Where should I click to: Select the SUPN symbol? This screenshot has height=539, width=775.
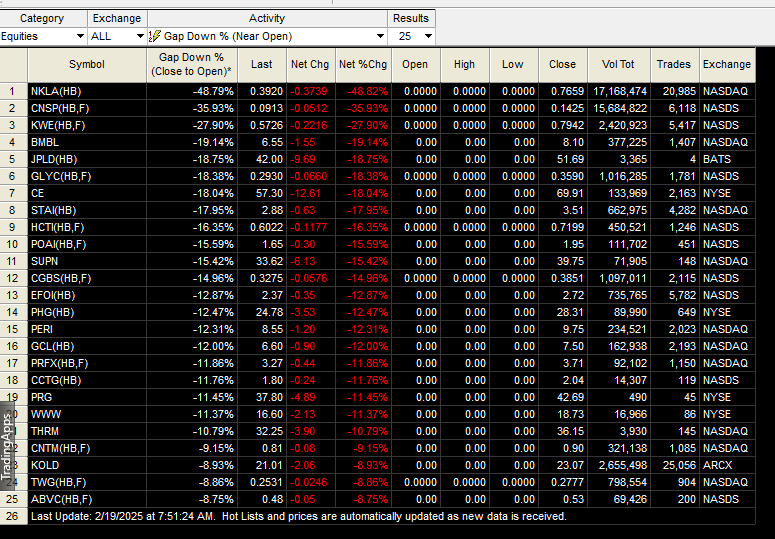[44, 261]
